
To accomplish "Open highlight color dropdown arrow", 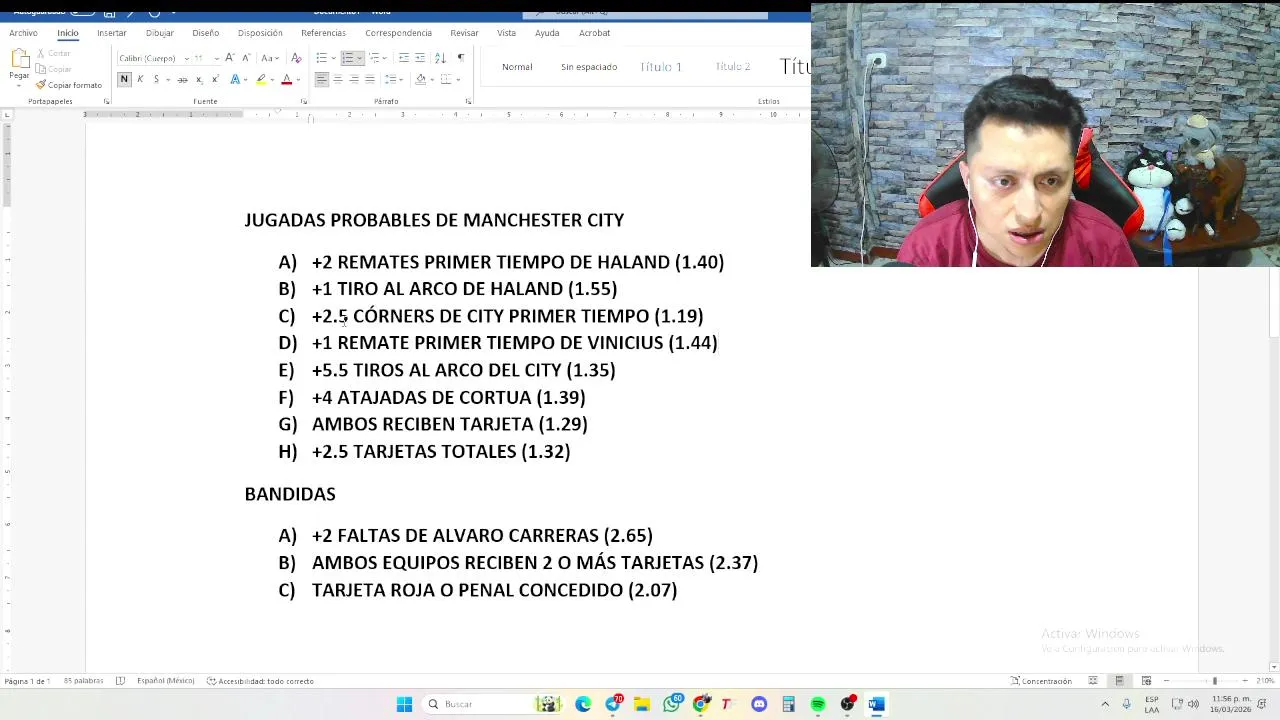I will click(x=272, y=79).
